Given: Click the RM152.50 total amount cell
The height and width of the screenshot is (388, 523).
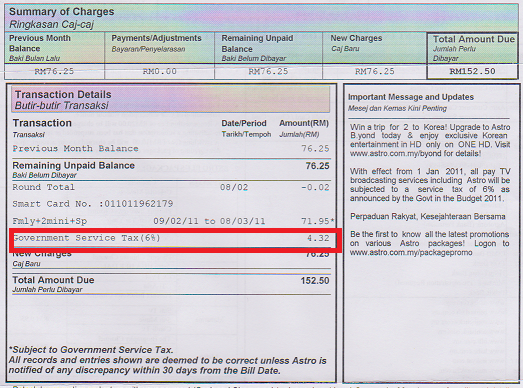Looking at the screenshot, I should [x=472, y=71].
